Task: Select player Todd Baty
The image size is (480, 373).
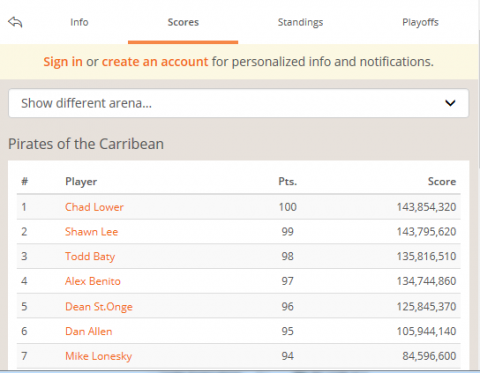Action: point(90,256)
